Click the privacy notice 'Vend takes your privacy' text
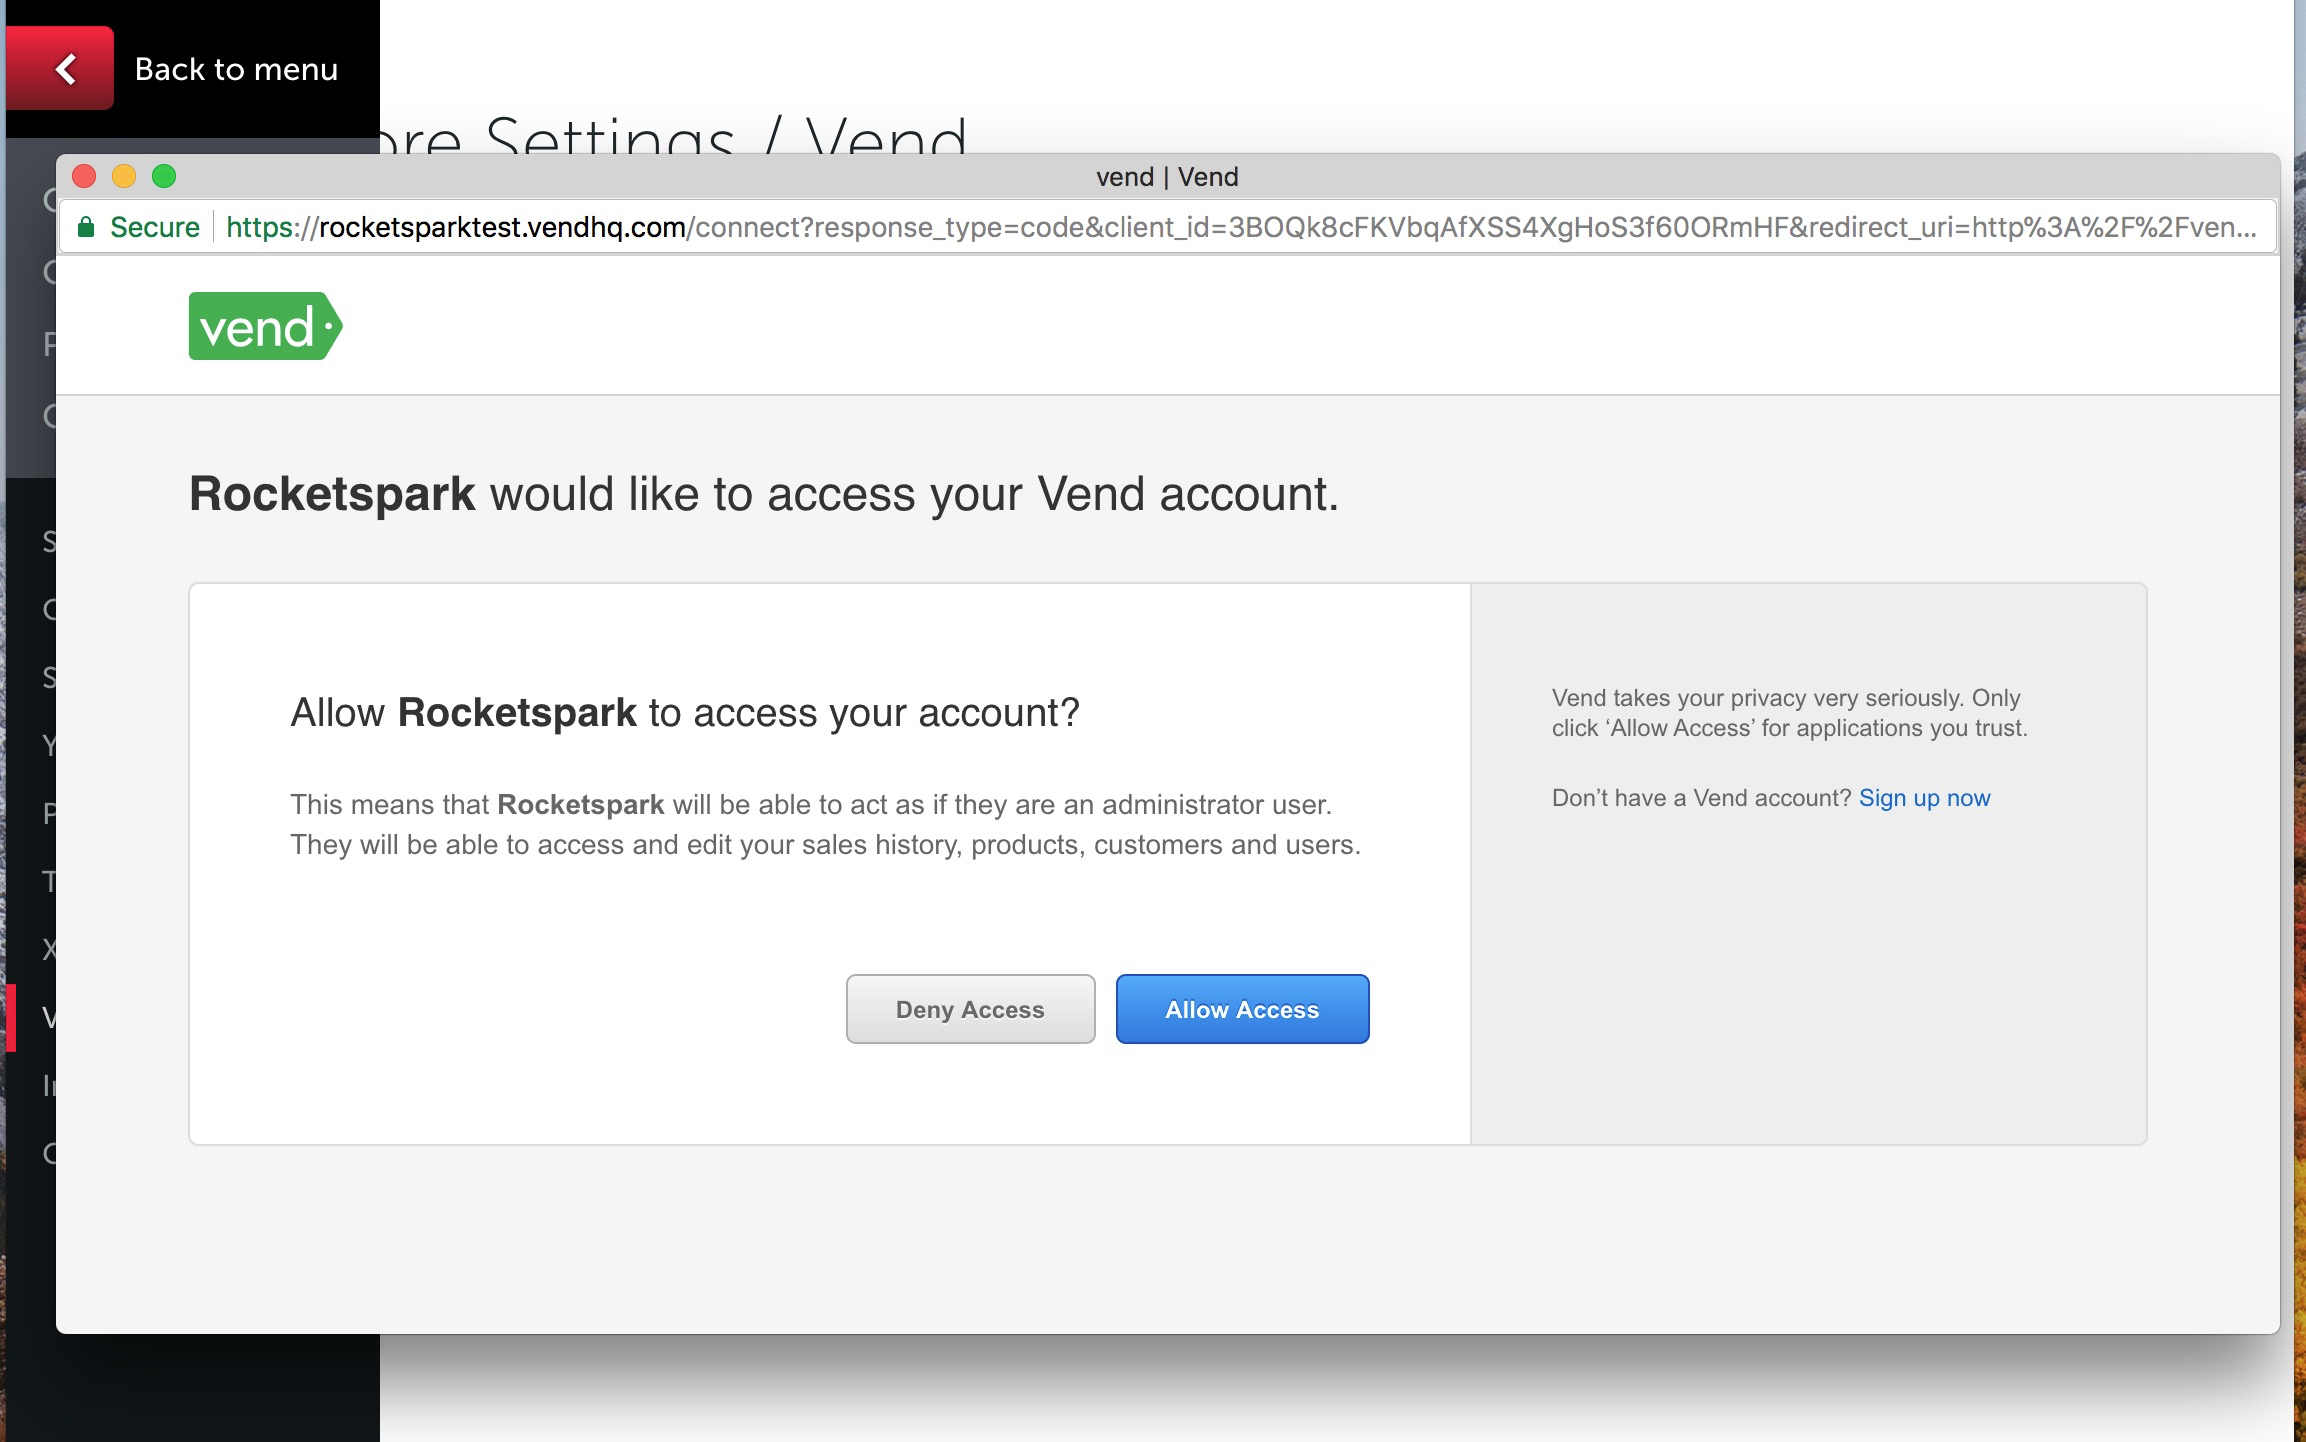Screen dimensions: 2306x1442 [1789, 713]
